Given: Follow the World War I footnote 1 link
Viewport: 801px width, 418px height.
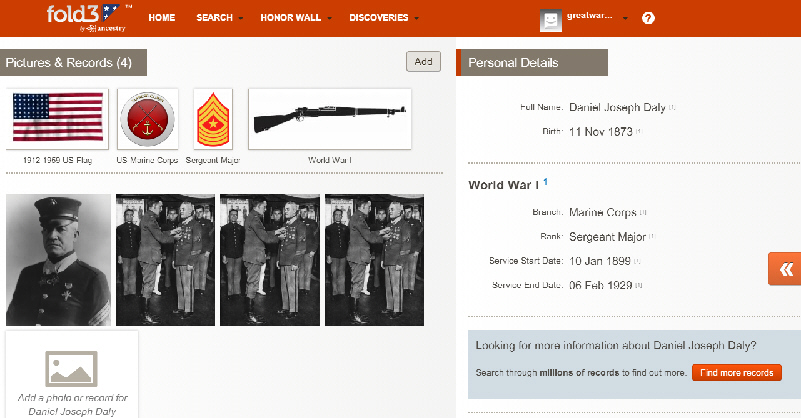Looking at the screenshot, I should (546, 182).
